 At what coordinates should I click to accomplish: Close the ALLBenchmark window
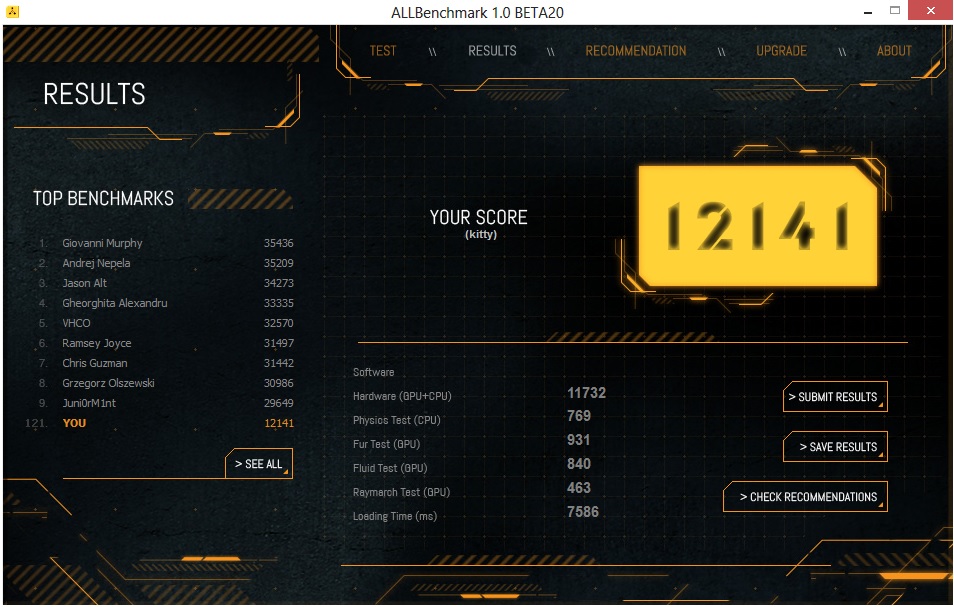[930, 10]
